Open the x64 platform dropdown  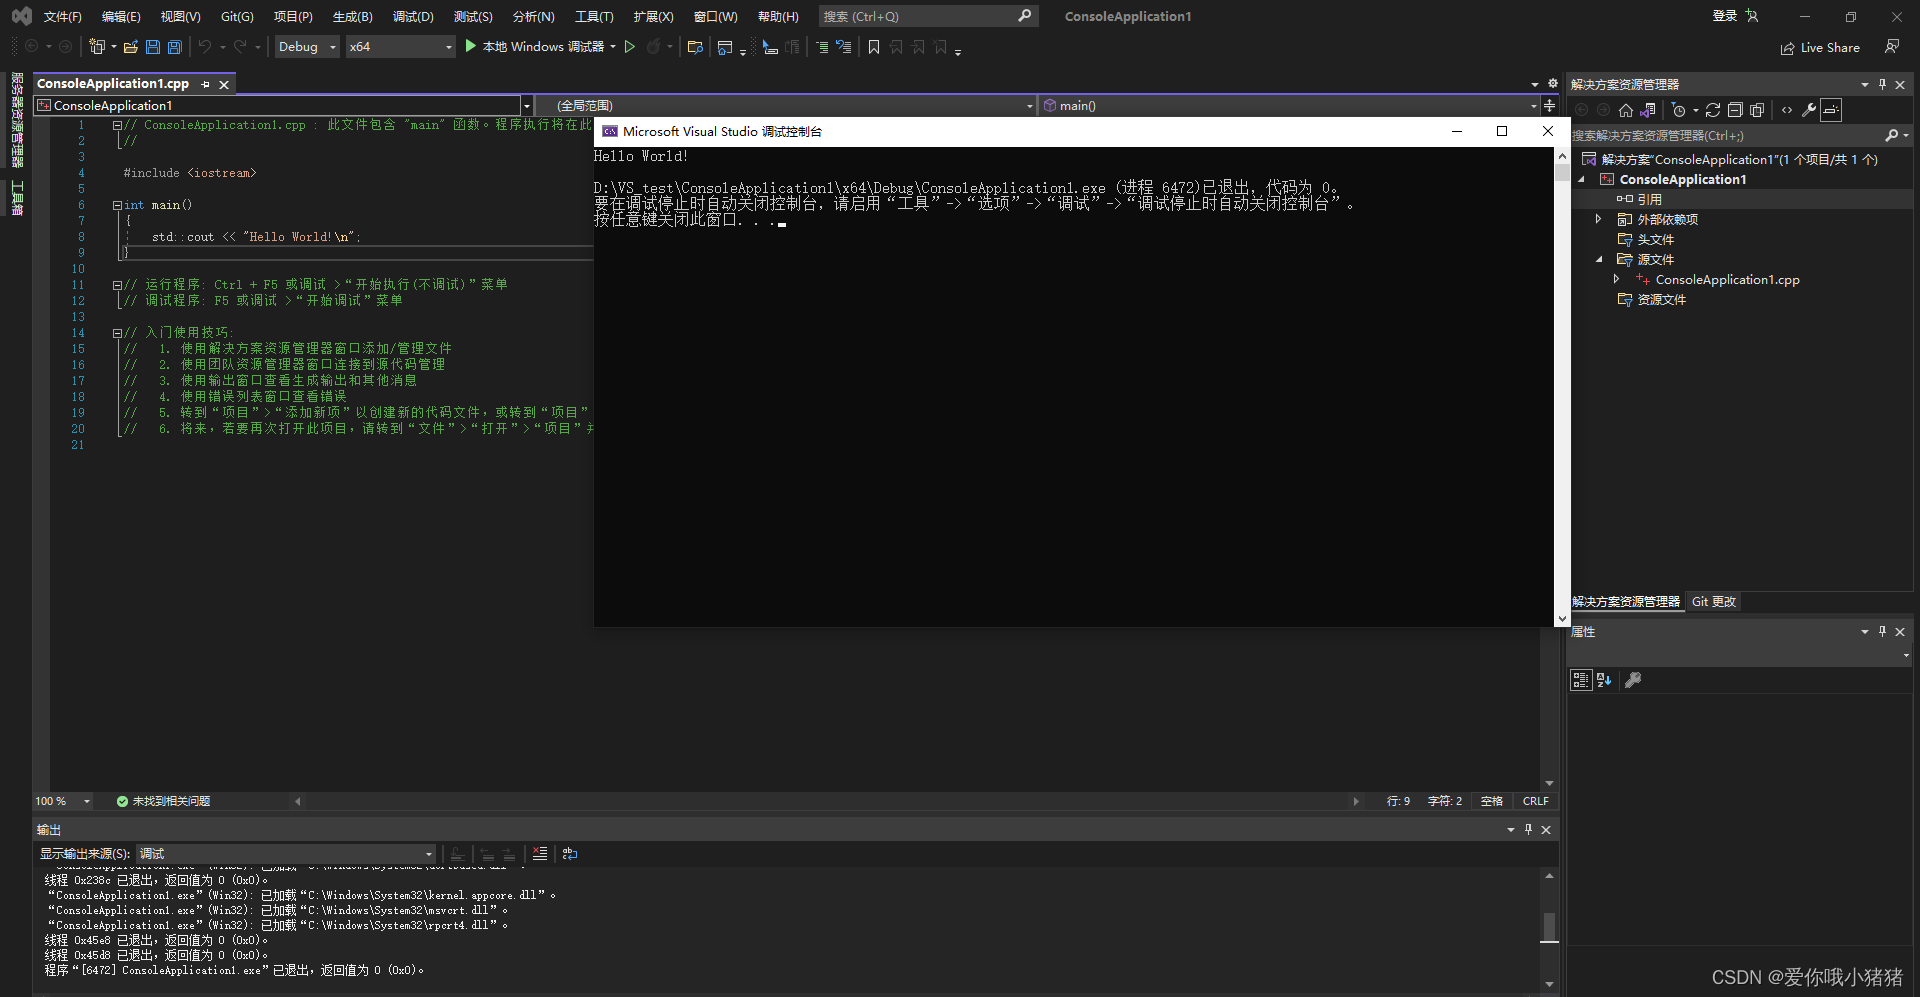[400, 47]
